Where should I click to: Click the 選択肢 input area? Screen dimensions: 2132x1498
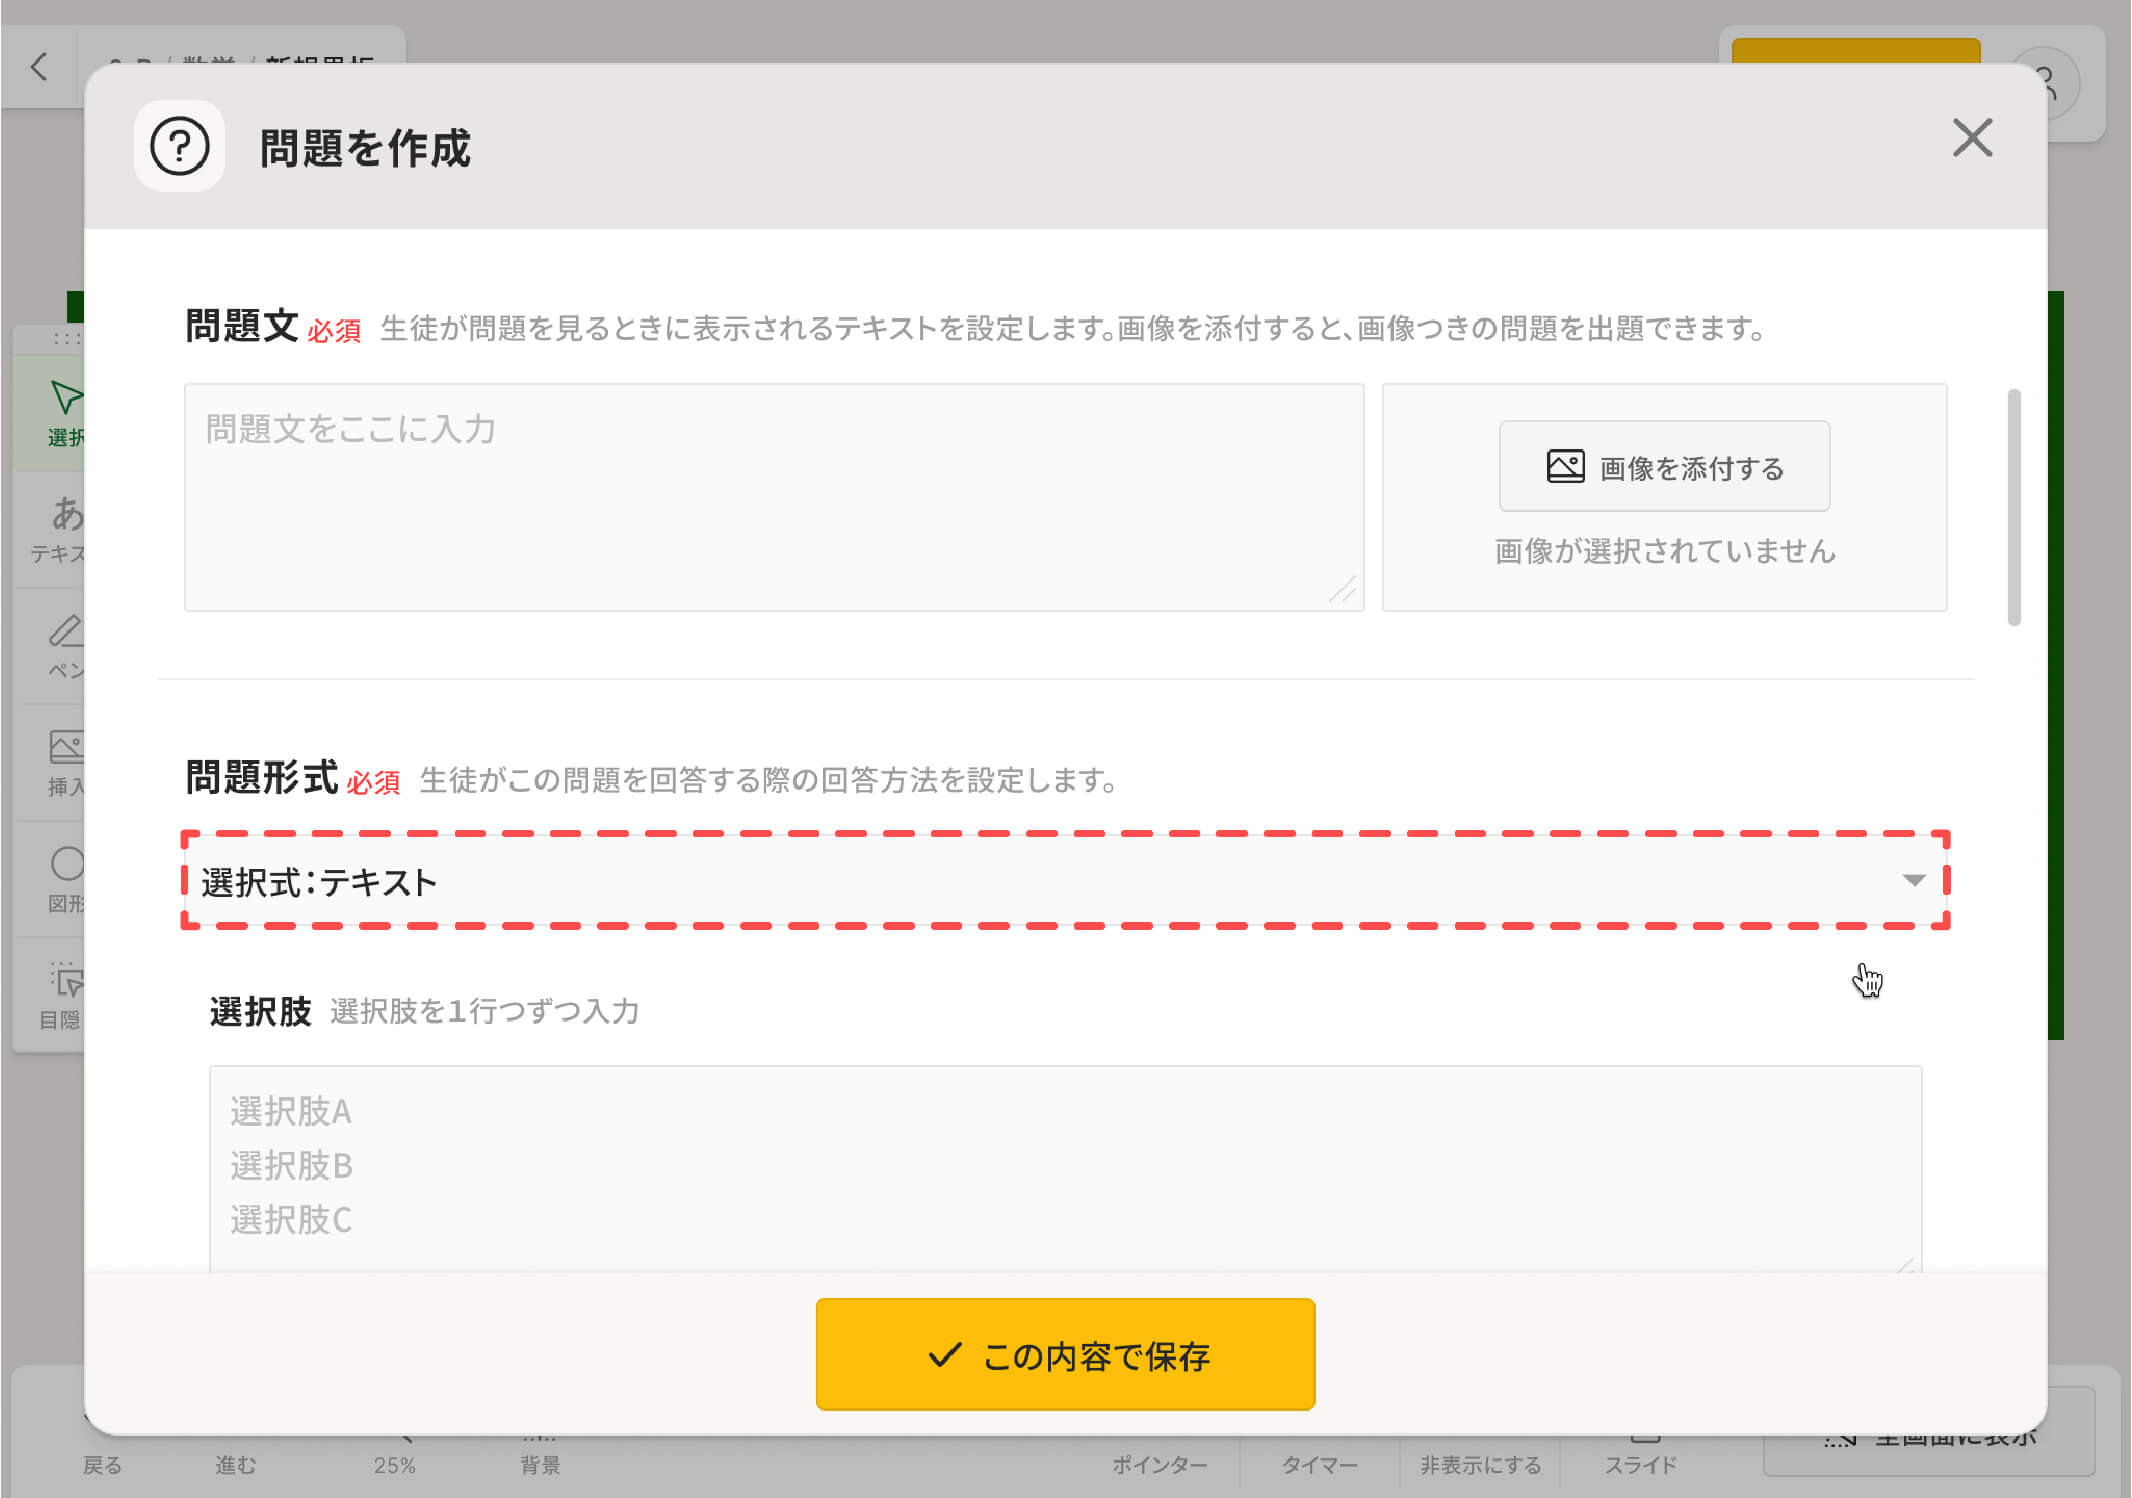[x=1064, y=1165]
